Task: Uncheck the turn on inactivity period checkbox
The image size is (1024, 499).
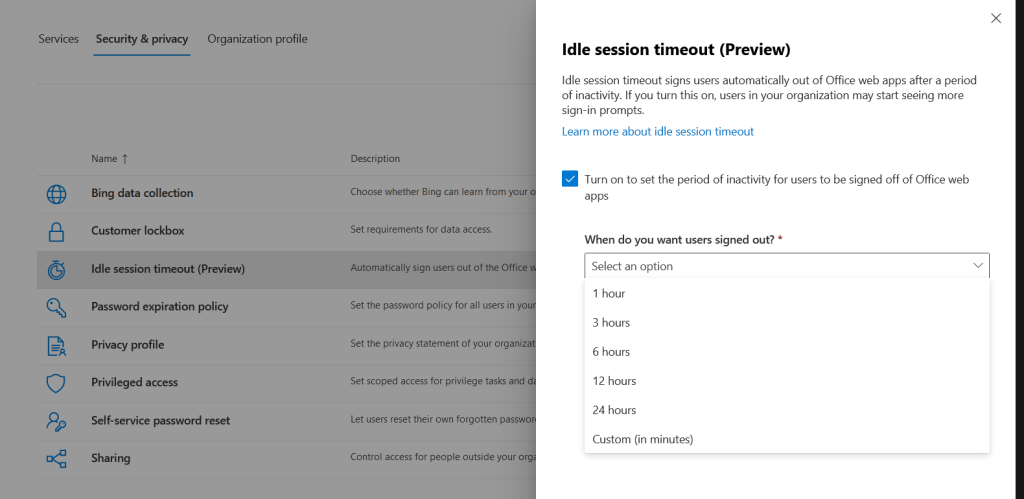Action: pos(570,179)
